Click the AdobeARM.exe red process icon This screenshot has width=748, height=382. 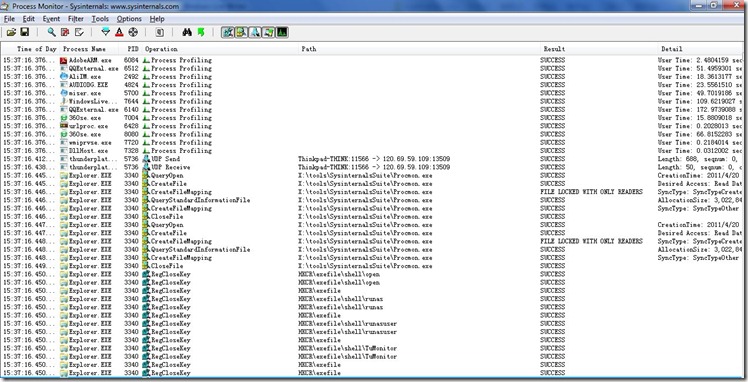[64, 60]
